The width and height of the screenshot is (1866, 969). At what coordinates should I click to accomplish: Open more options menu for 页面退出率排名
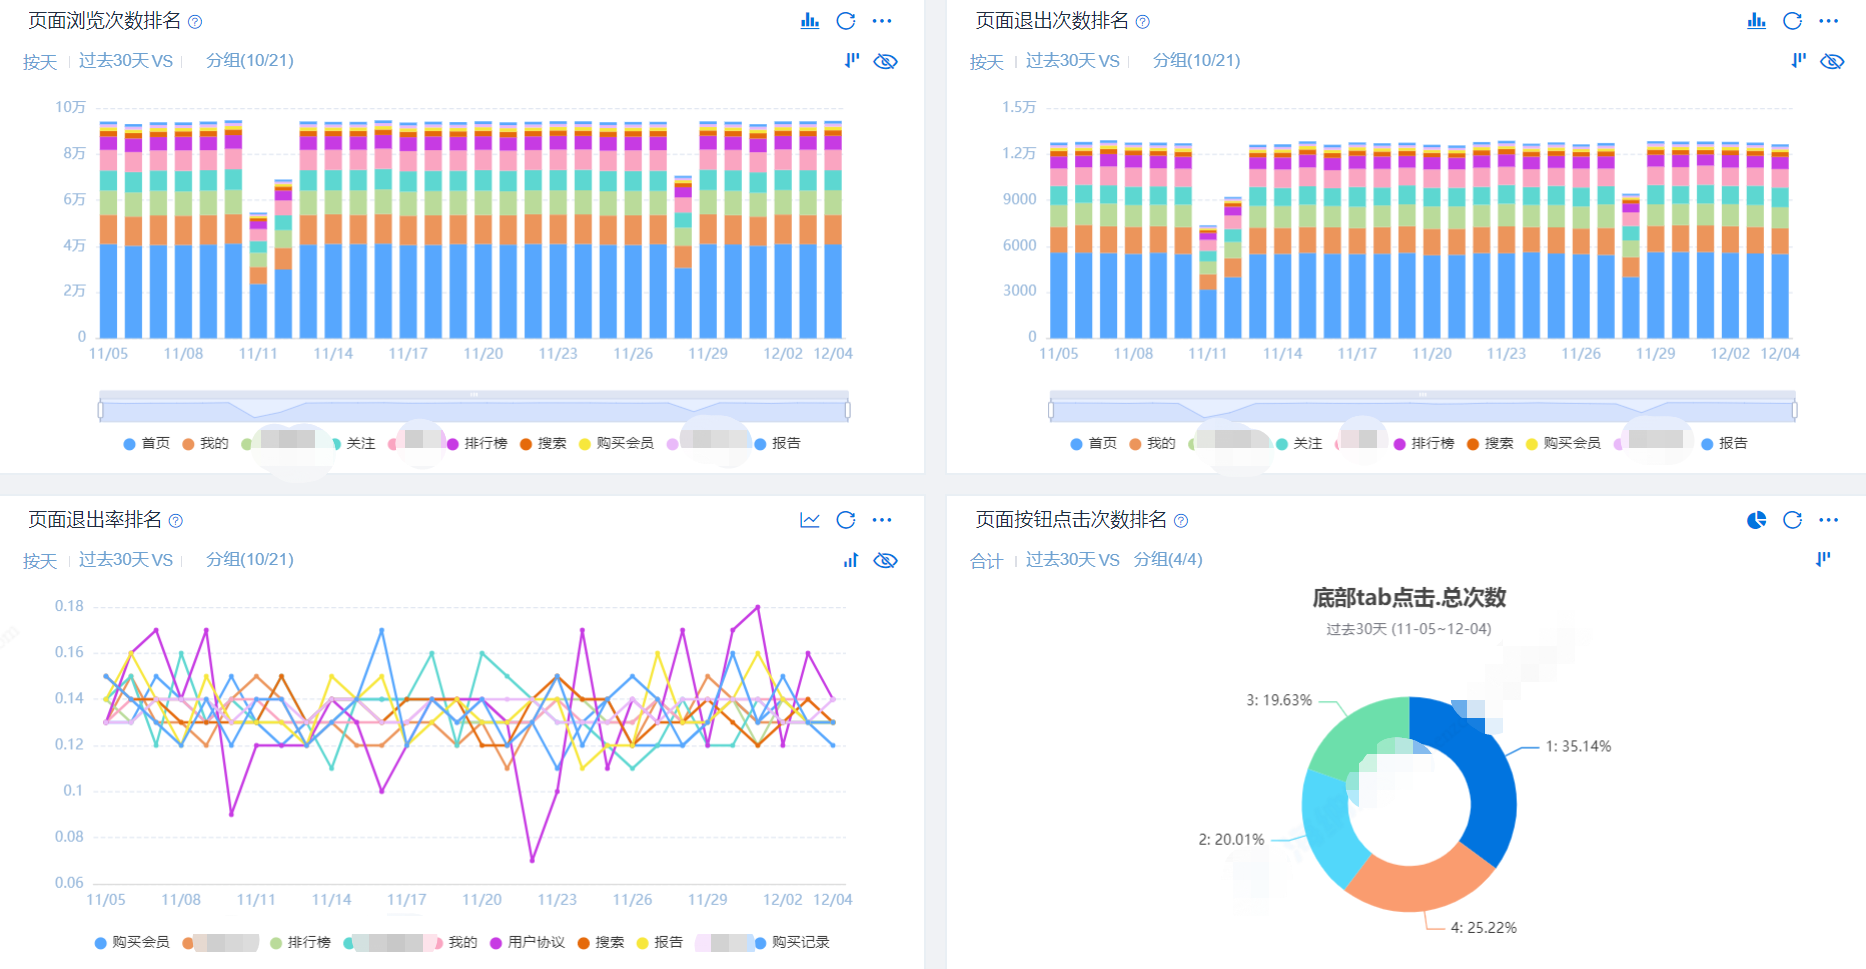[882, 520]
